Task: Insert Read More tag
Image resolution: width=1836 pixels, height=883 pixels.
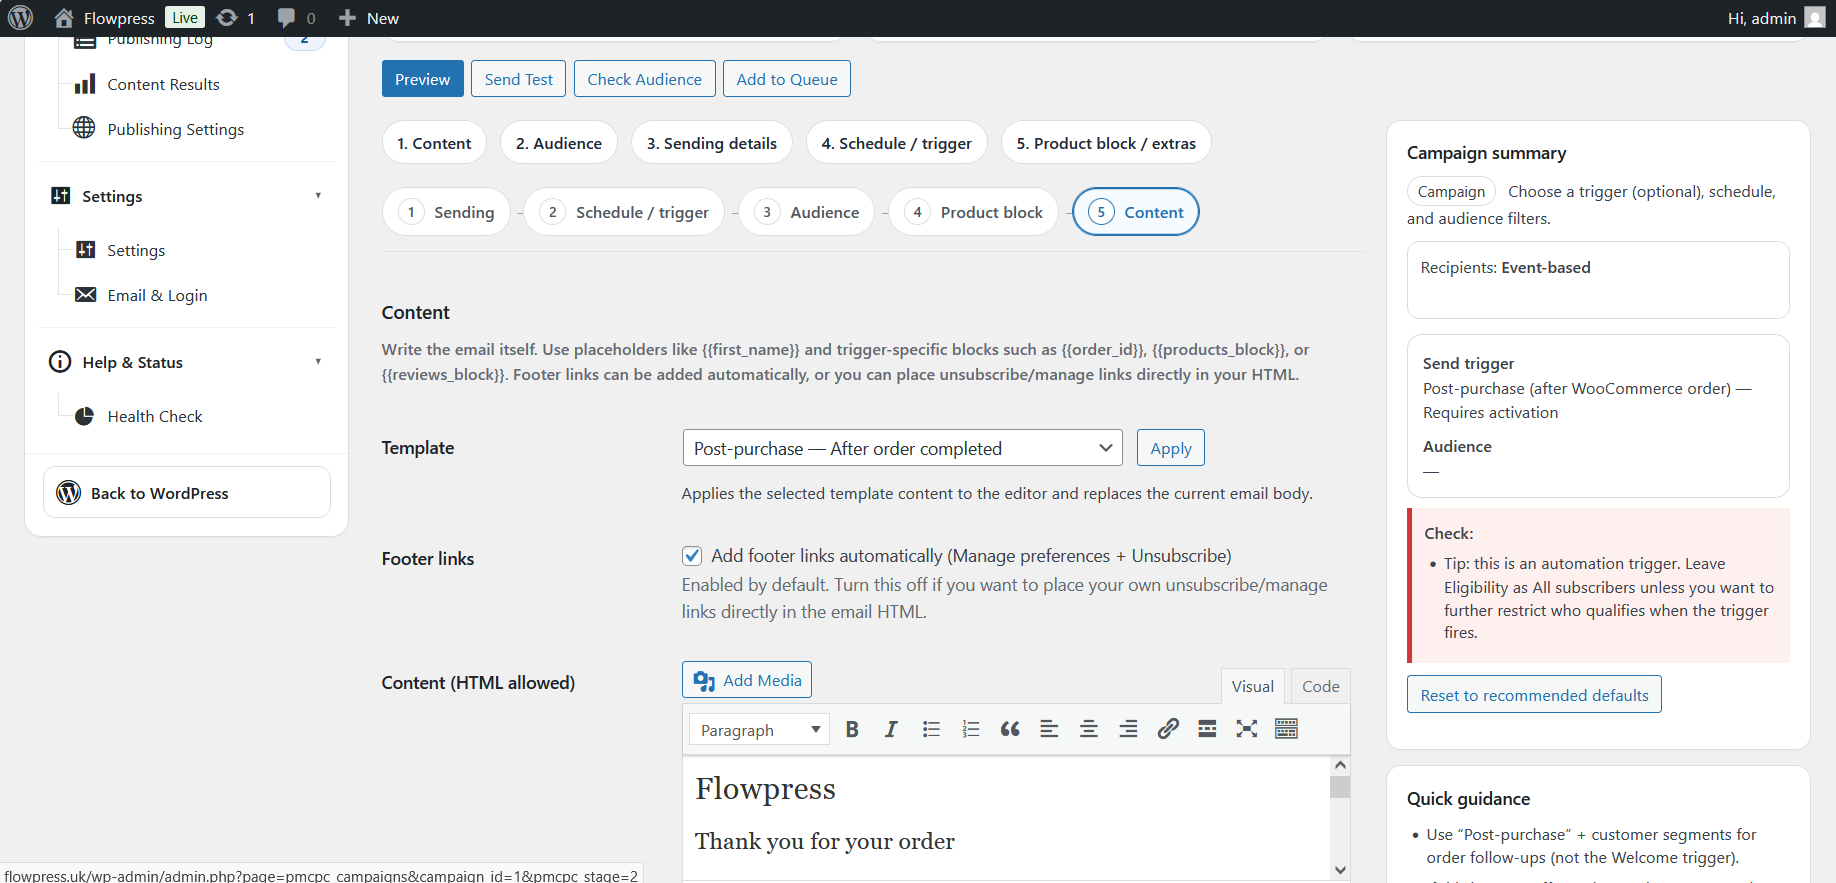Action: (x=1207, y=729)
